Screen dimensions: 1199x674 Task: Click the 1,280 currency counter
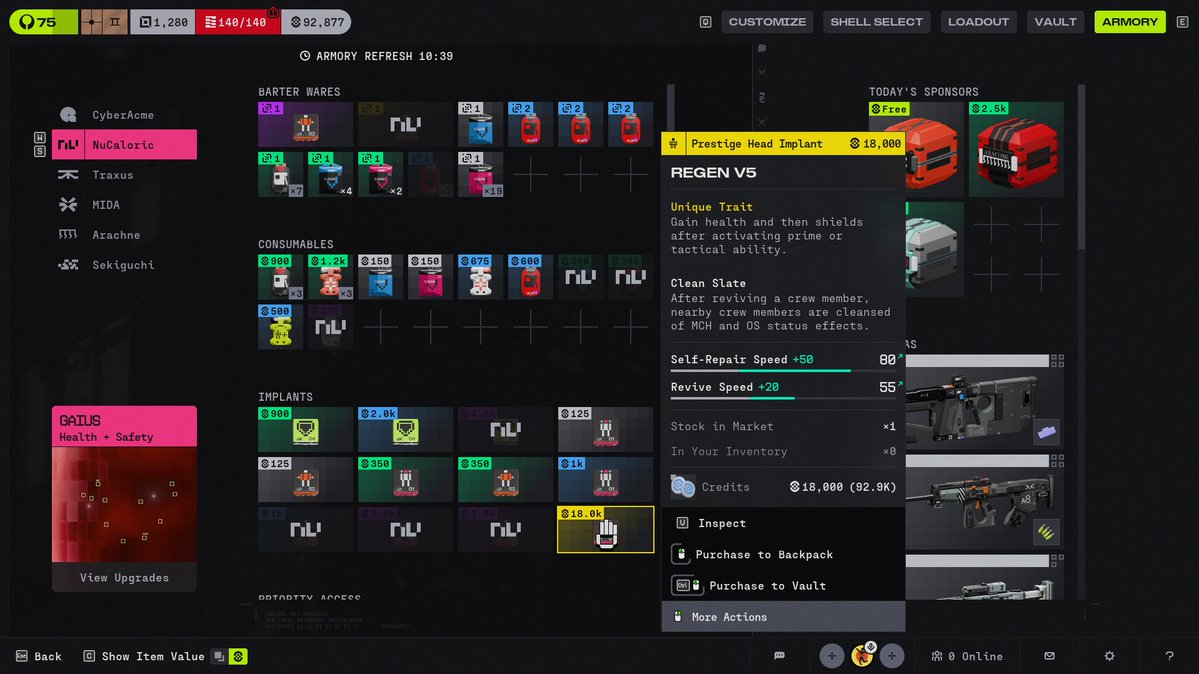pyautogui.click(x=163, y=22)
